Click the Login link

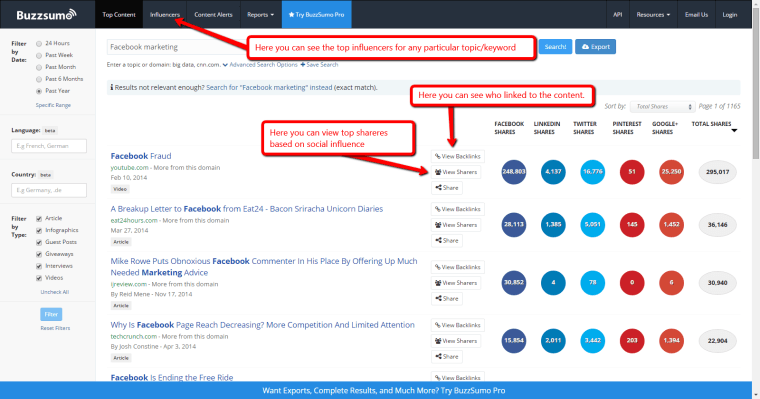tap(729, 15)
